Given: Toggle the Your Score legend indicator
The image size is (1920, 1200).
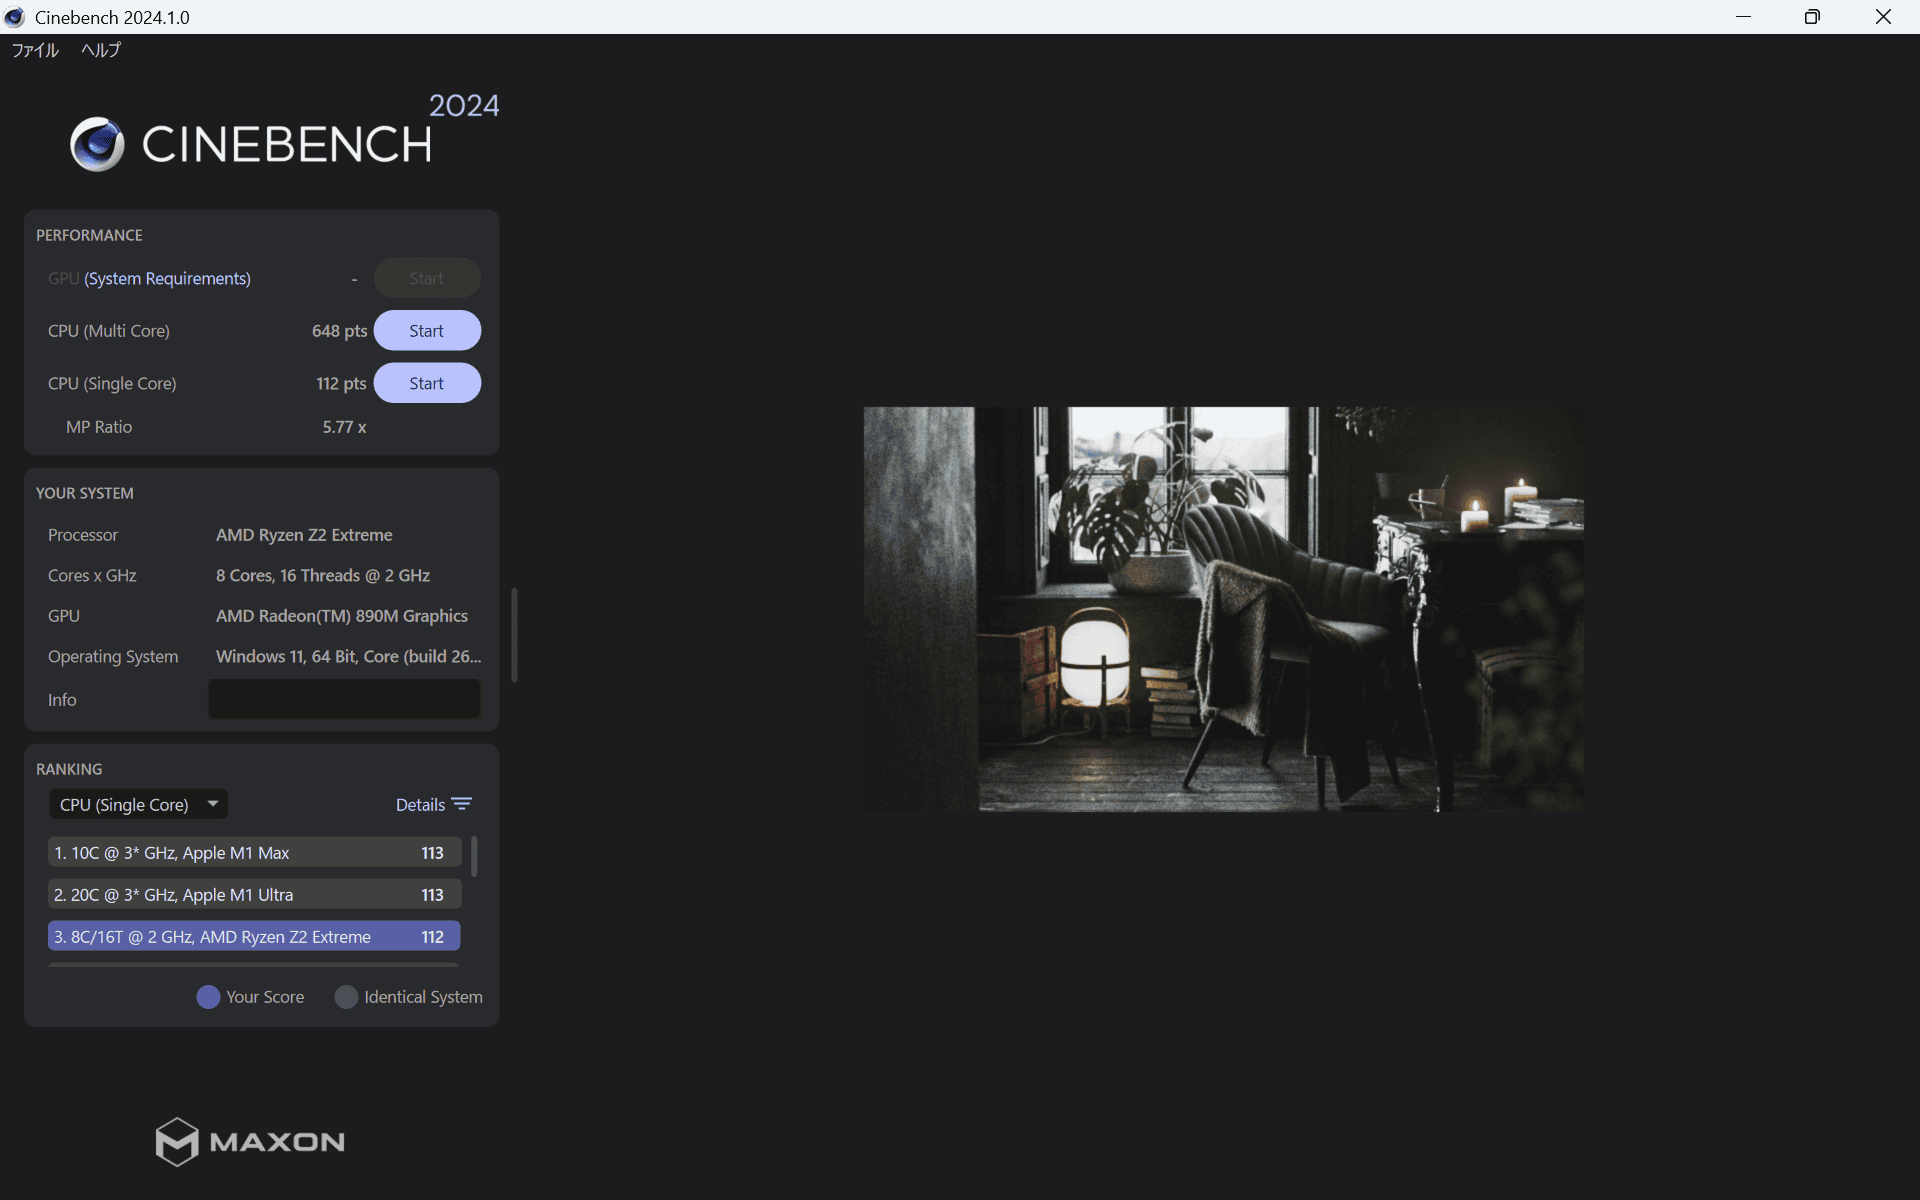Looking at the screenshot, I should [x=208, y=997].
